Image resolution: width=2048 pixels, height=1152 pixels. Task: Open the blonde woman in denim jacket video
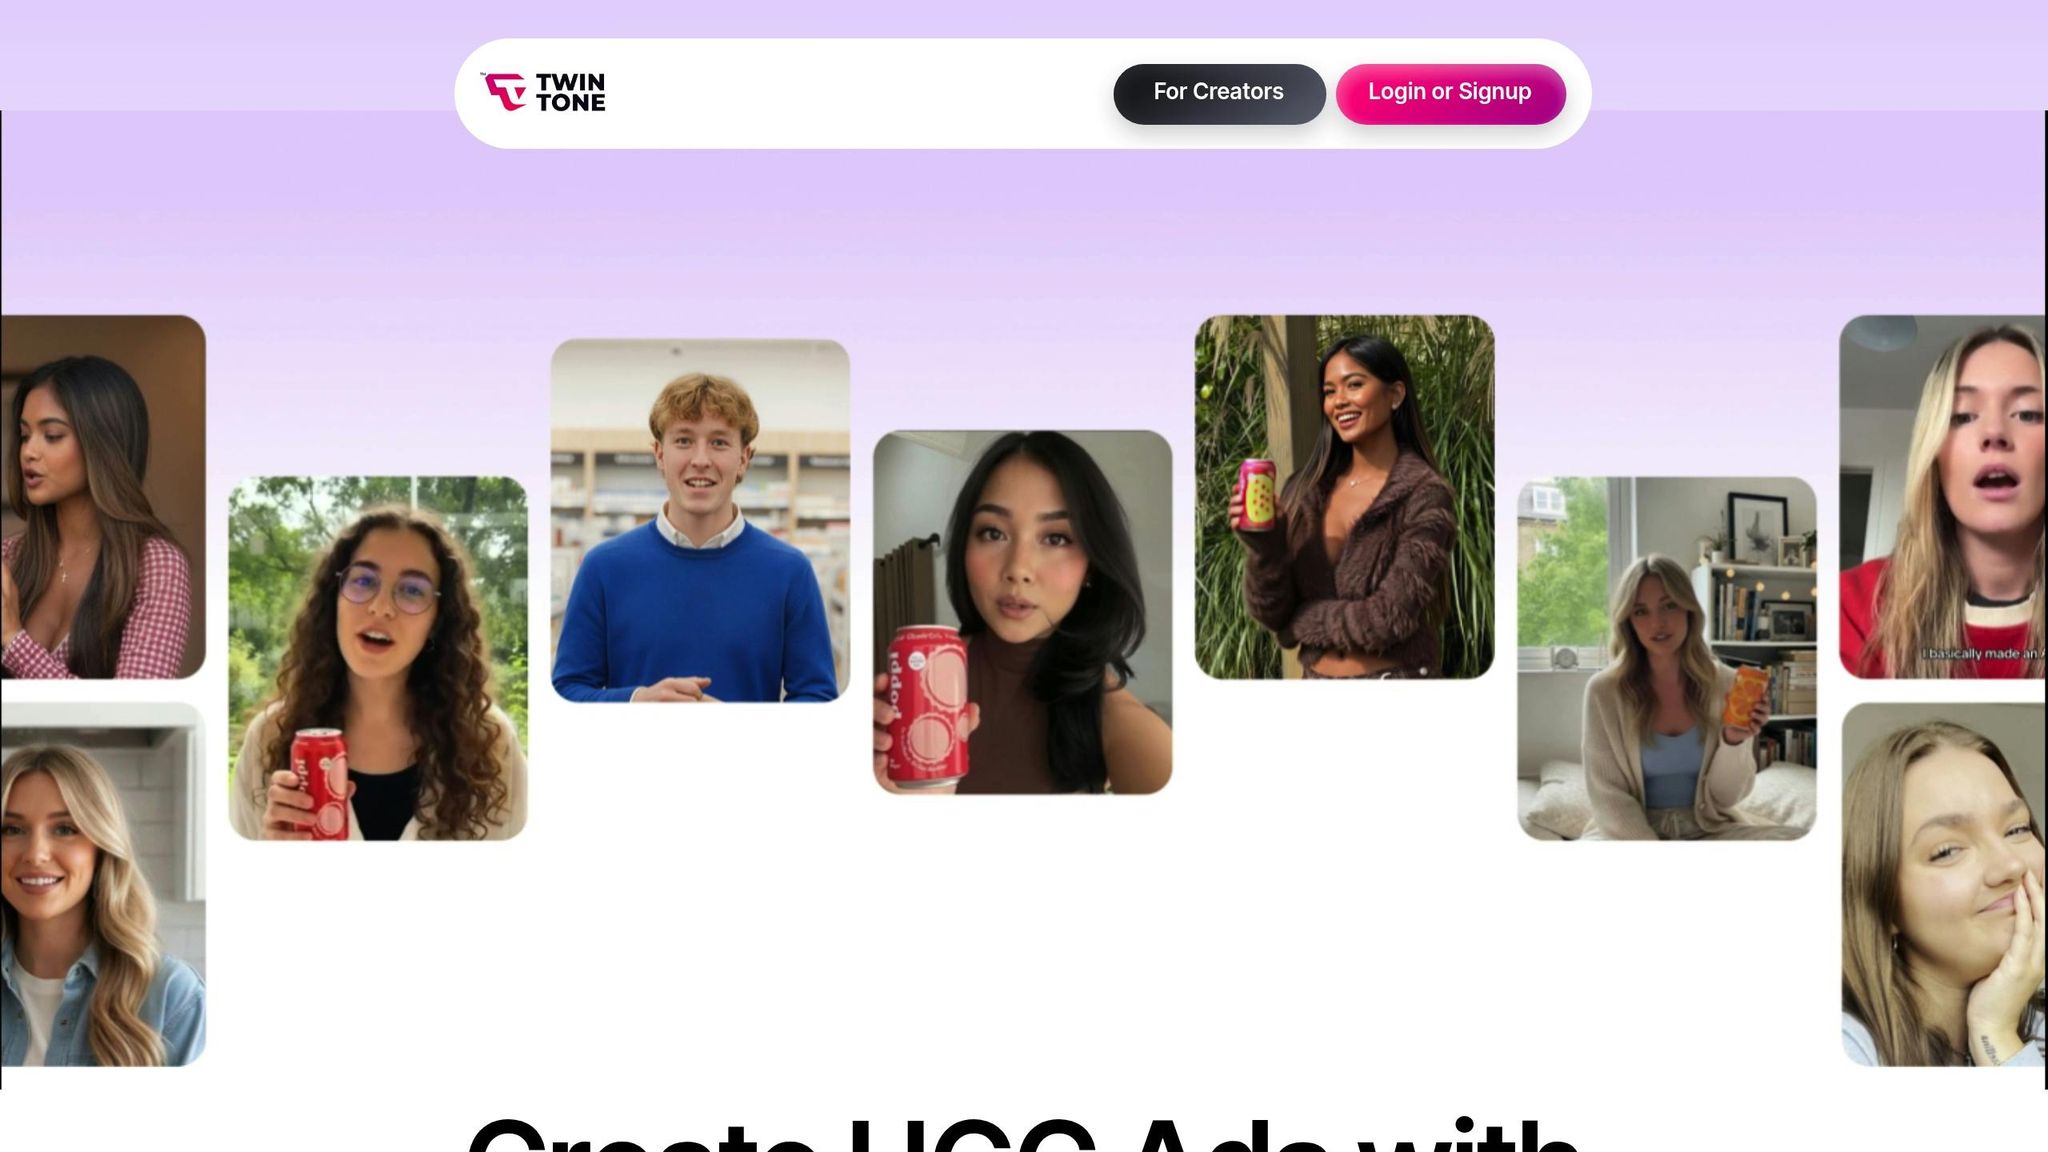[103, 884]
